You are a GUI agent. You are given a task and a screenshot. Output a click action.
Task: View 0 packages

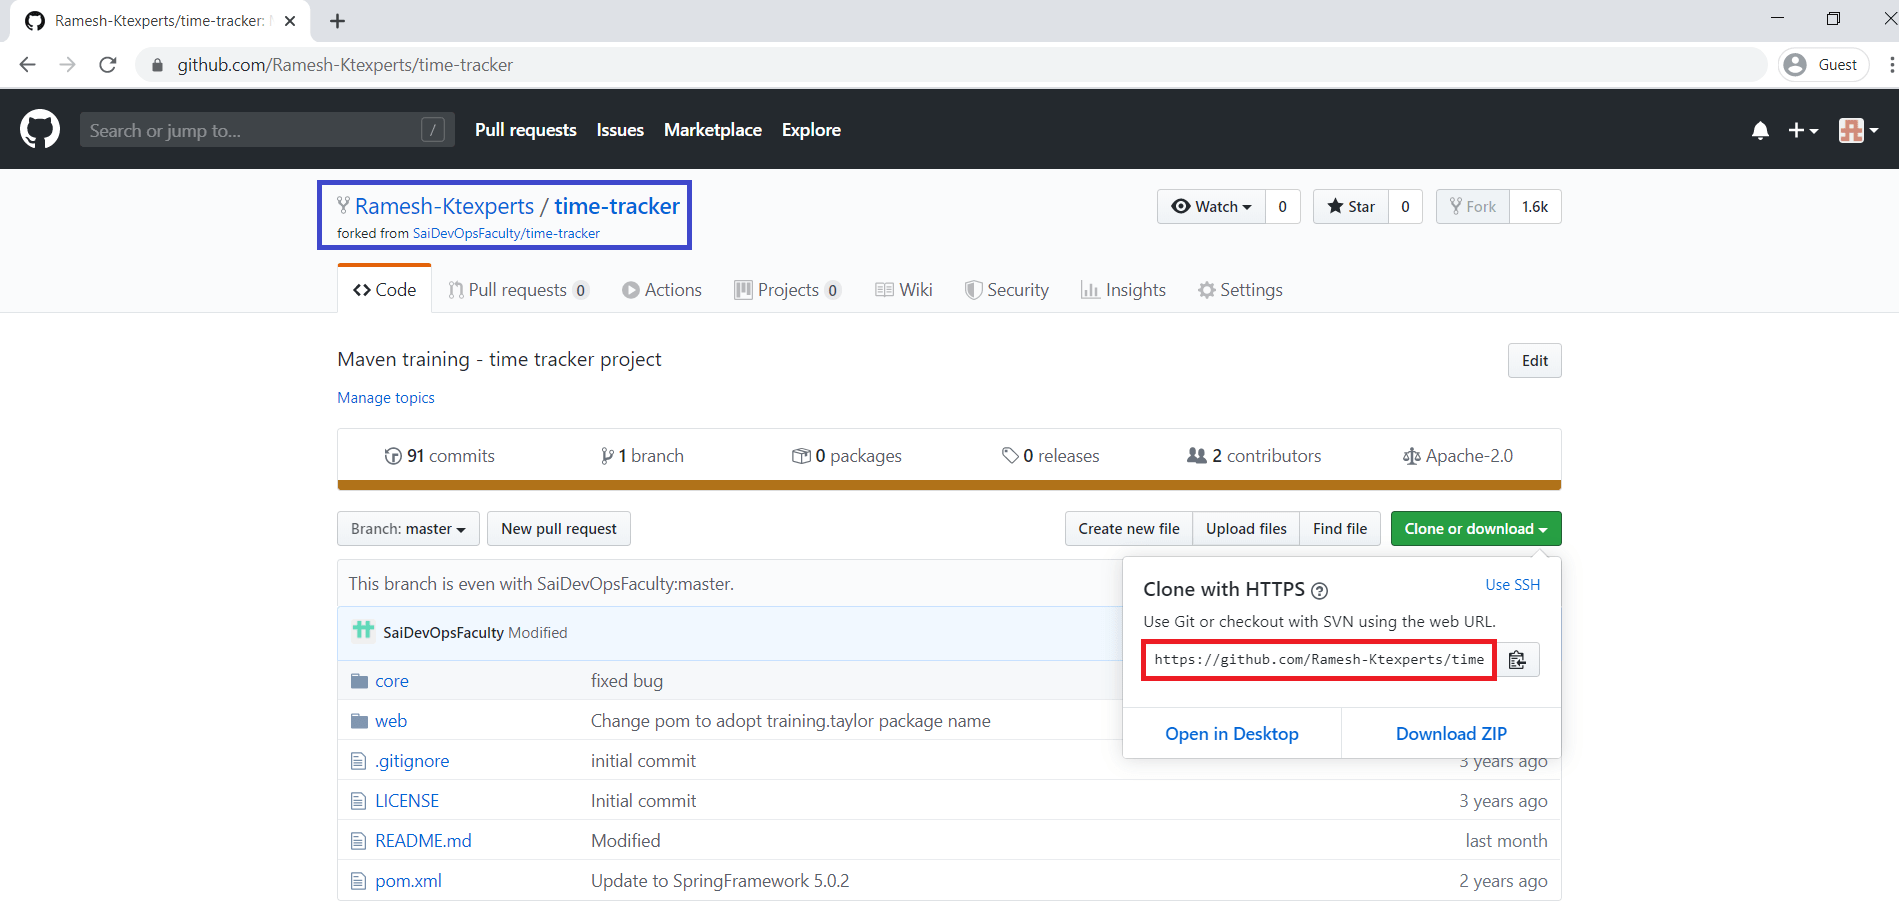click(847, 456)
